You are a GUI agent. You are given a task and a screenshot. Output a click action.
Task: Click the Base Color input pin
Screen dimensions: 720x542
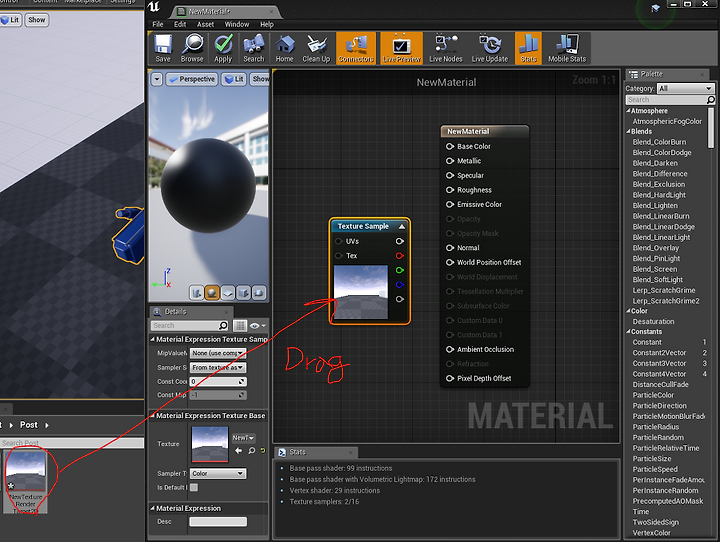(x=450, y=146)
